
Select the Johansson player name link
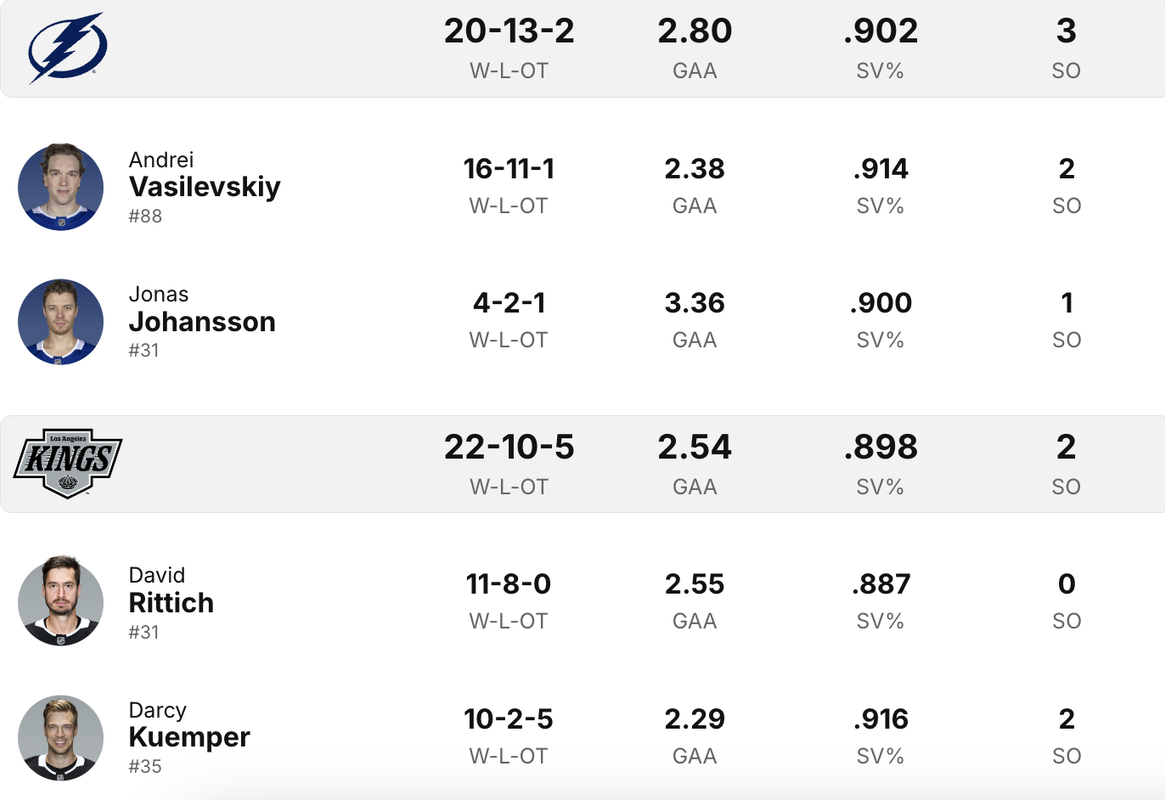[x=202, y=322]
